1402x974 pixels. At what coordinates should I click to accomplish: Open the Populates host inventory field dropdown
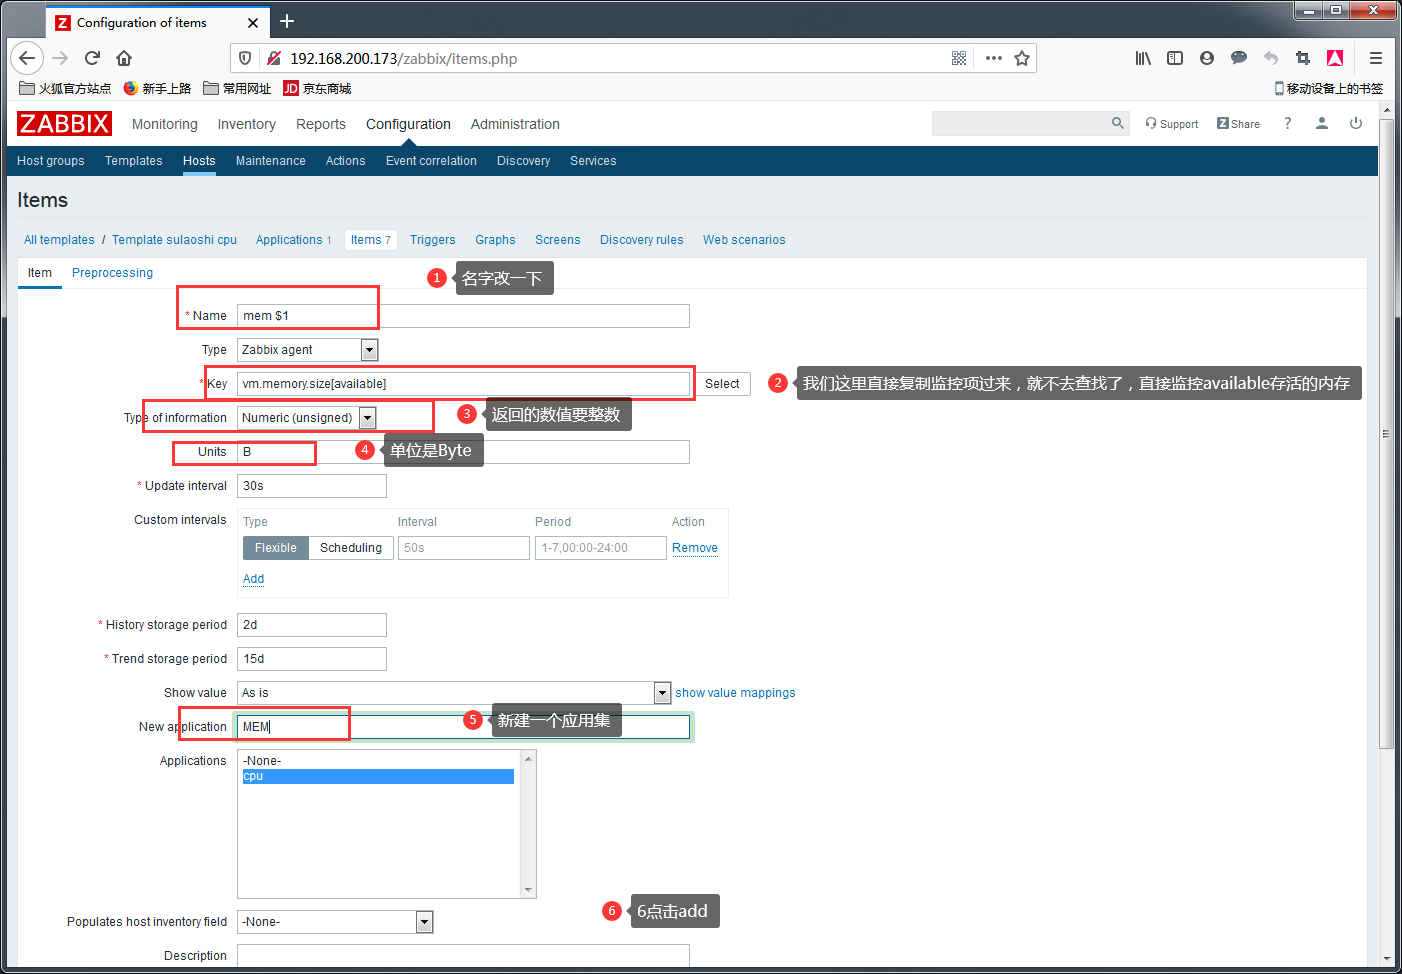pos(335,922)
